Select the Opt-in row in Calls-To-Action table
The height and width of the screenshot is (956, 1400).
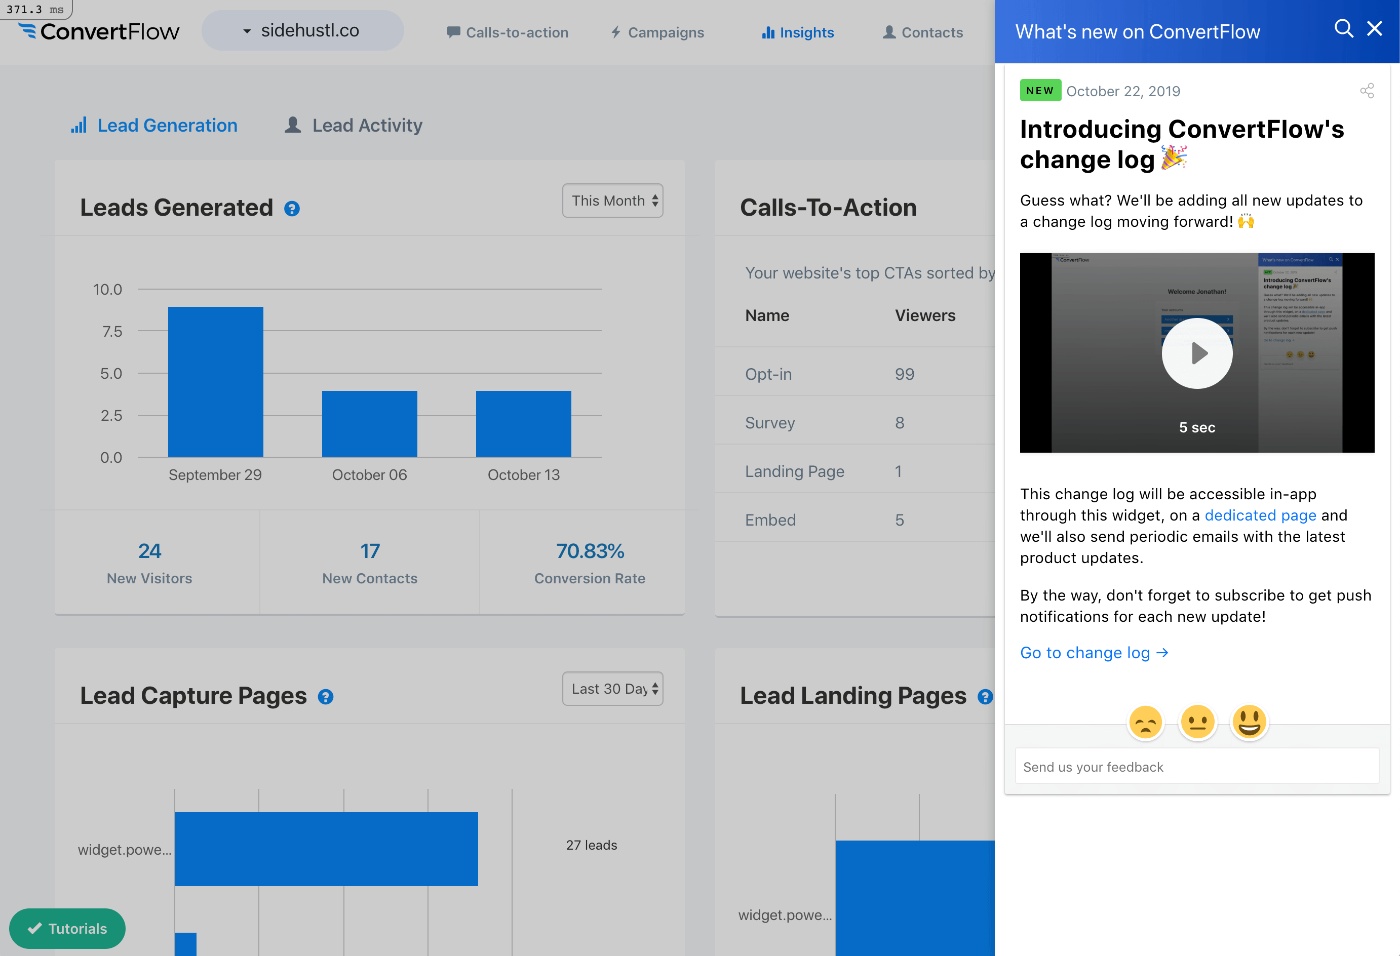(855, 374)
